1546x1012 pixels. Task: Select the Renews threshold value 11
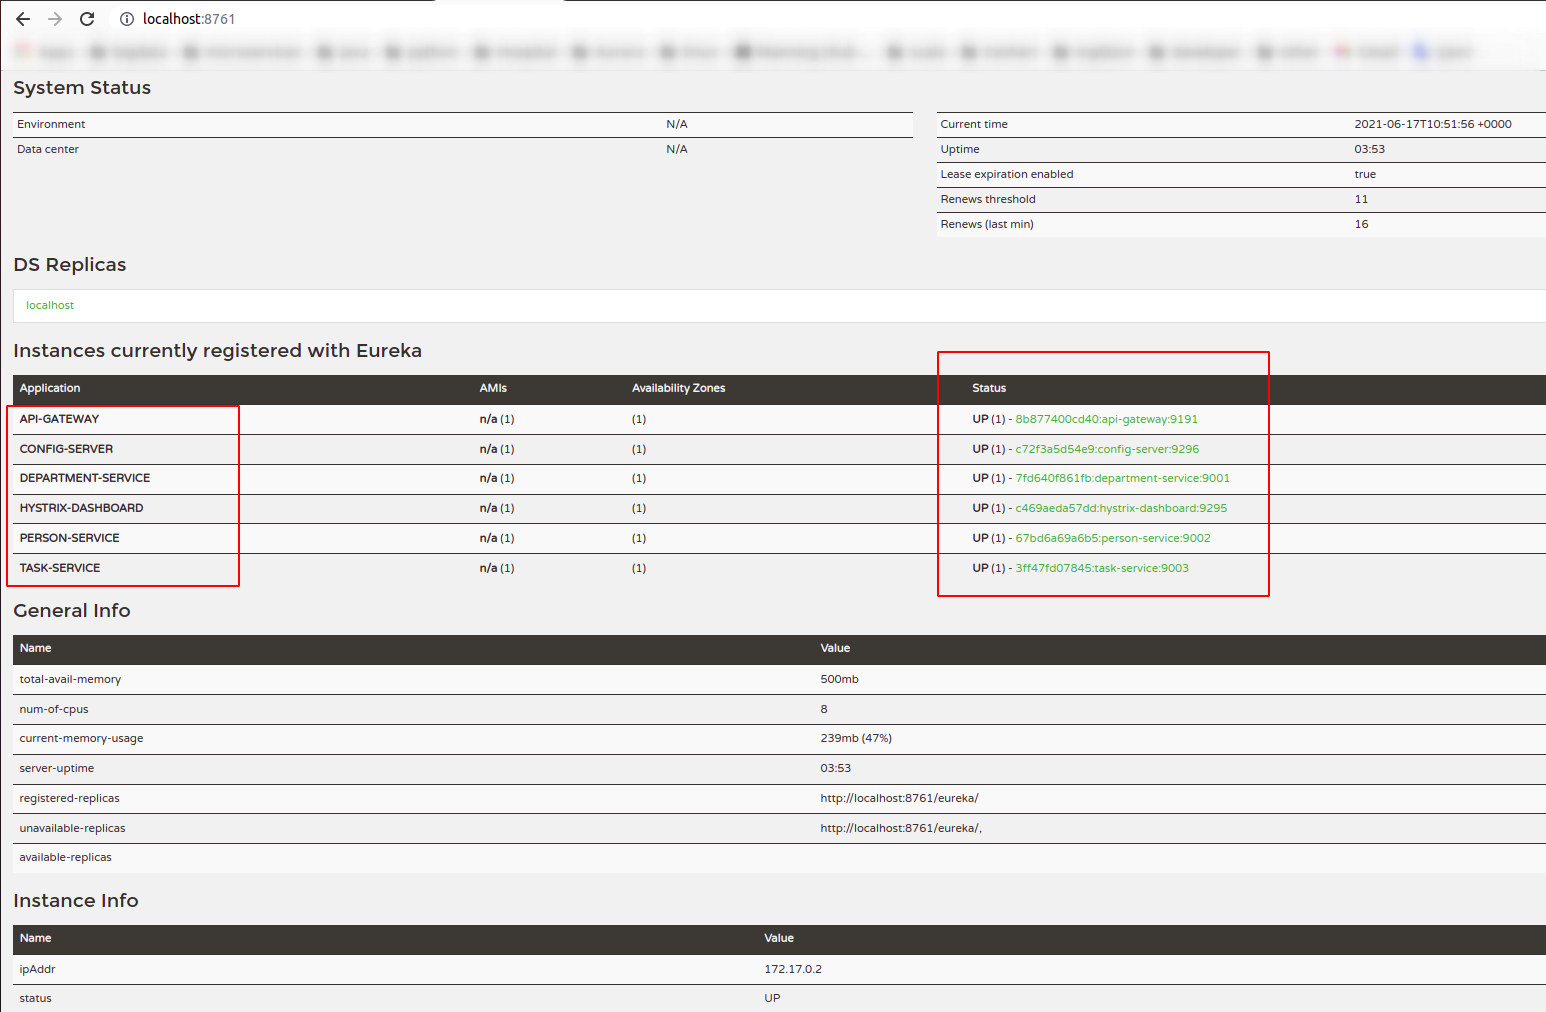click(1361, 199)
